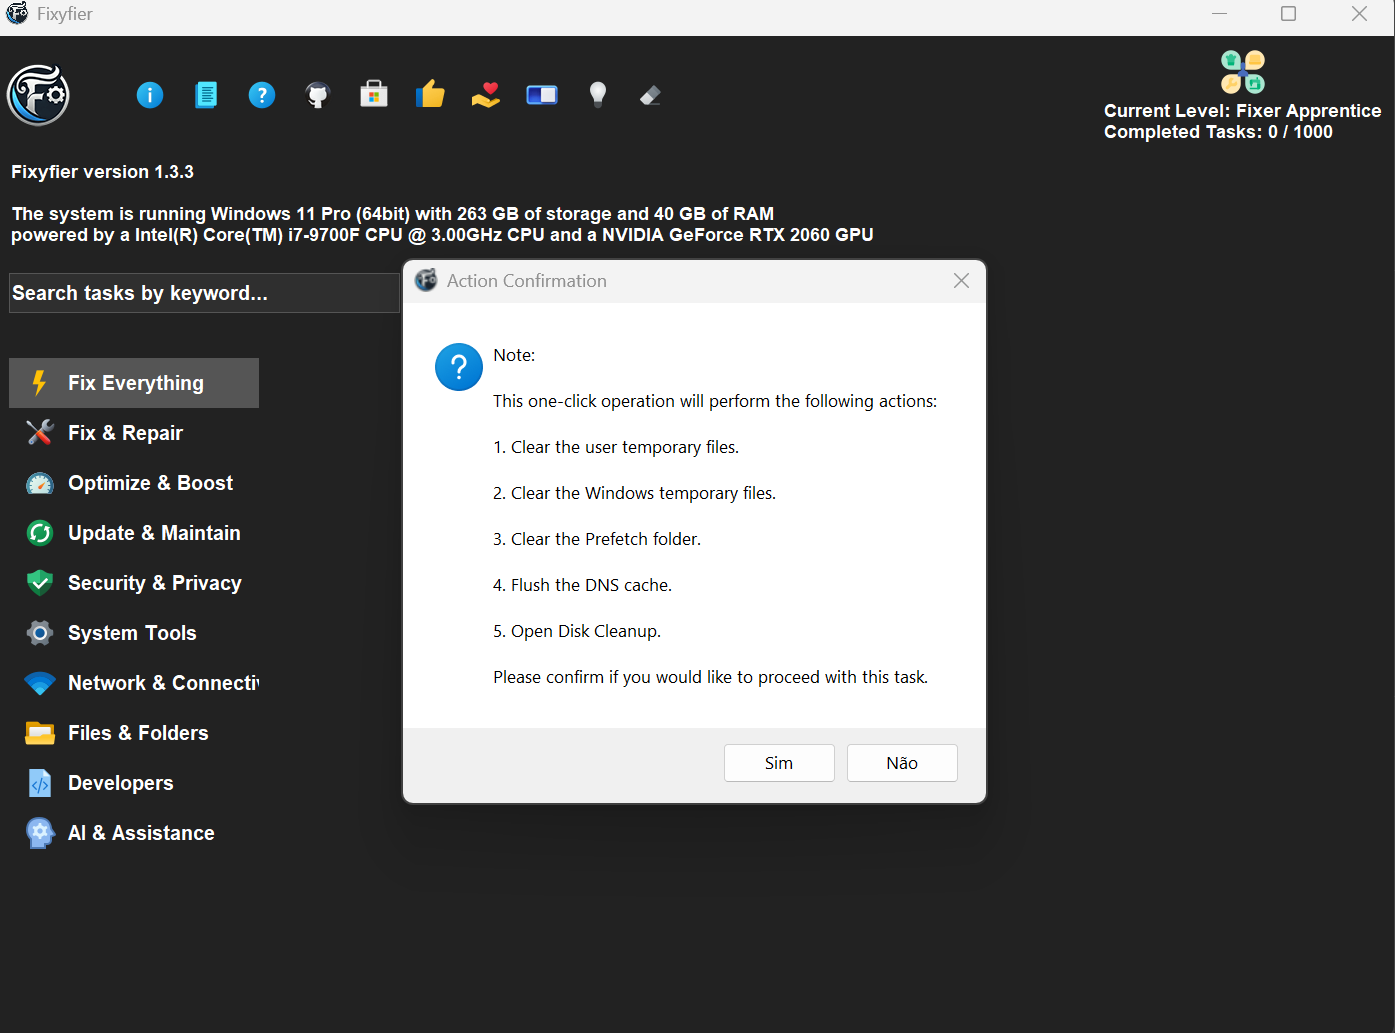
Task: Click the blue info icon in toolbar
Action: (150, 95)
